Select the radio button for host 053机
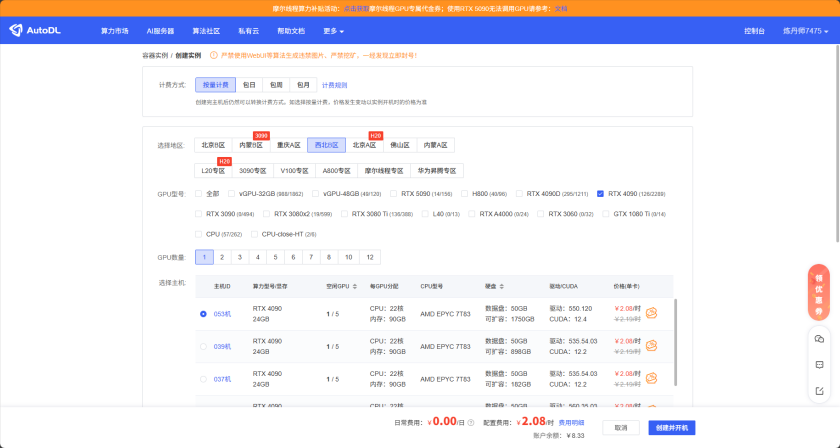This screenshot has height=448, width=840. click(x=203, y=314)
